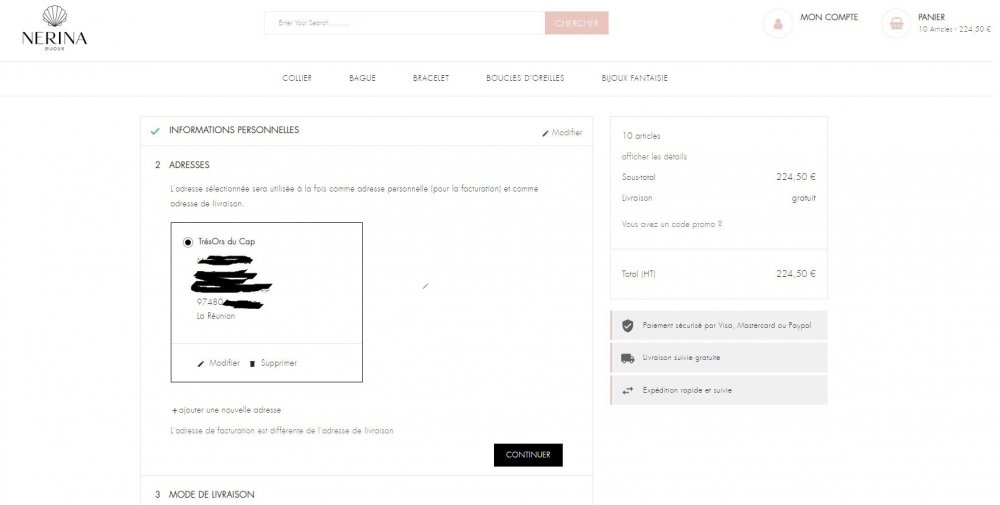
Task: Open the Boucles d'oreilles menu category
Action: click(525, 78)
